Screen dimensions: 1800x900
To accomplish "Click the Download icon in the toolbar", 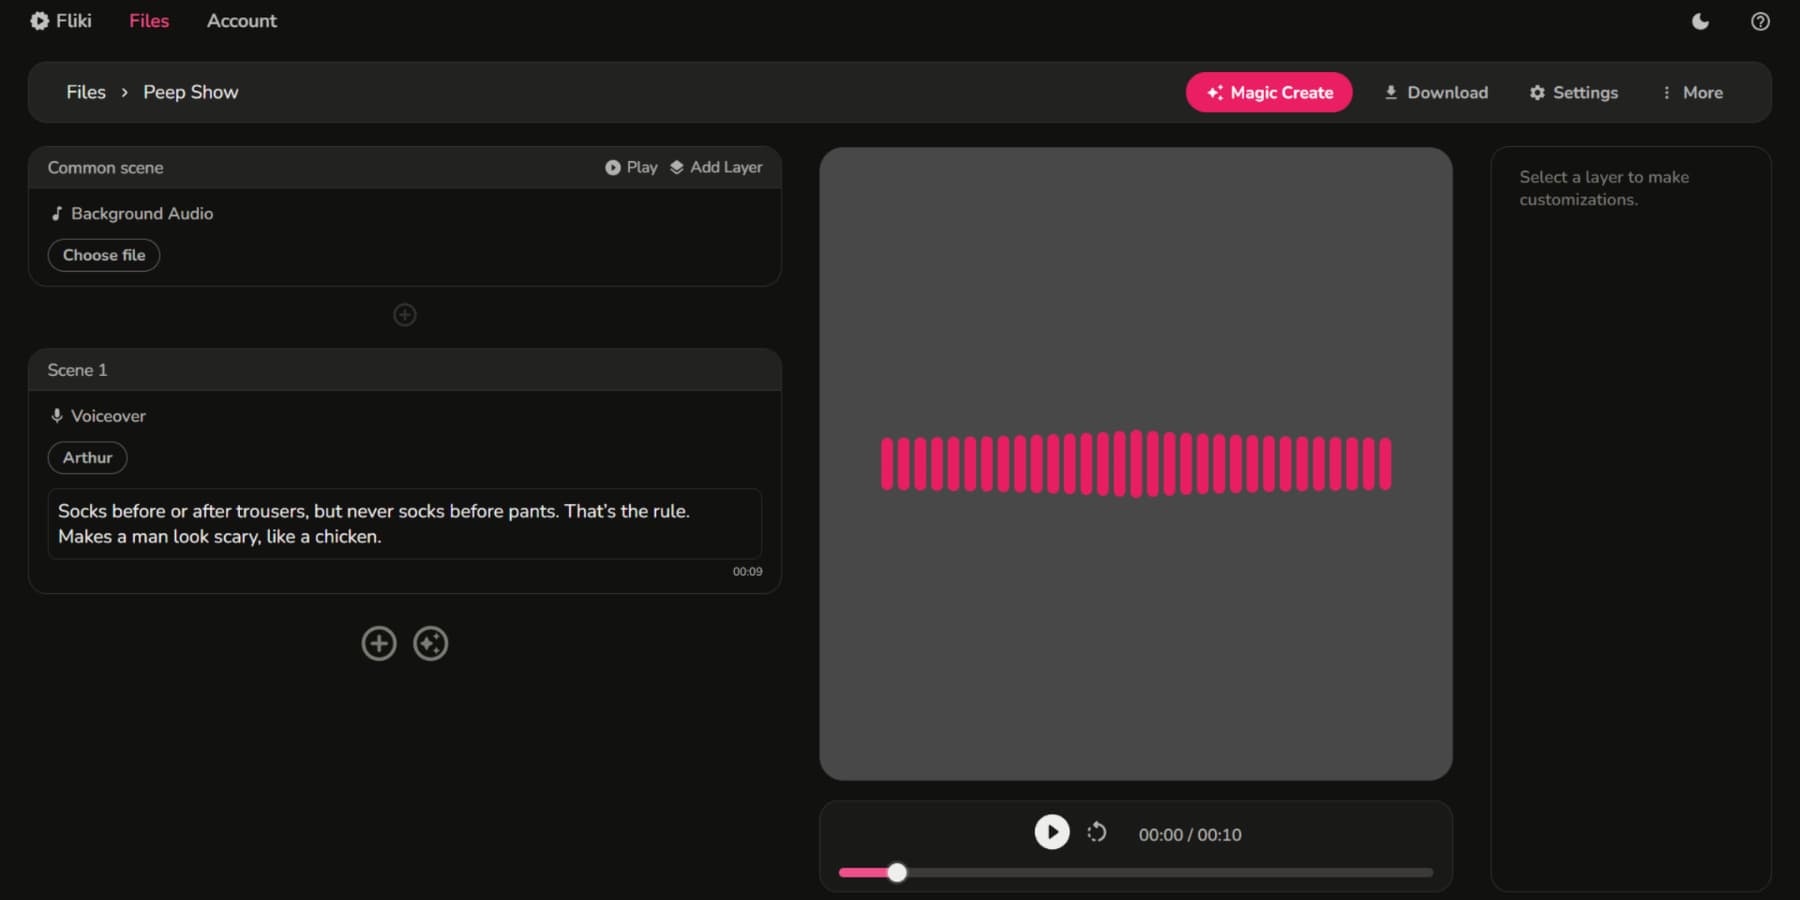I will tap(1392, 92).
